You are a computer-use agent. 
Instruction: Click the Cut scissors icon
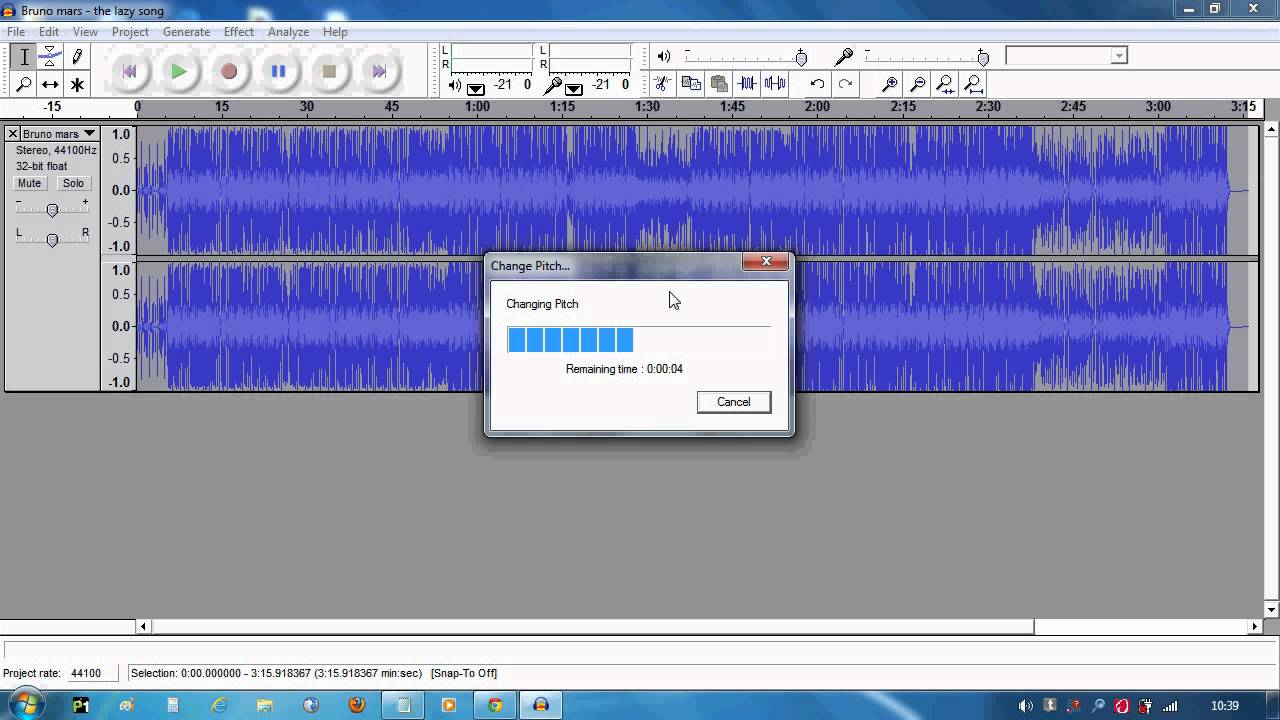(x=662, y=84)
